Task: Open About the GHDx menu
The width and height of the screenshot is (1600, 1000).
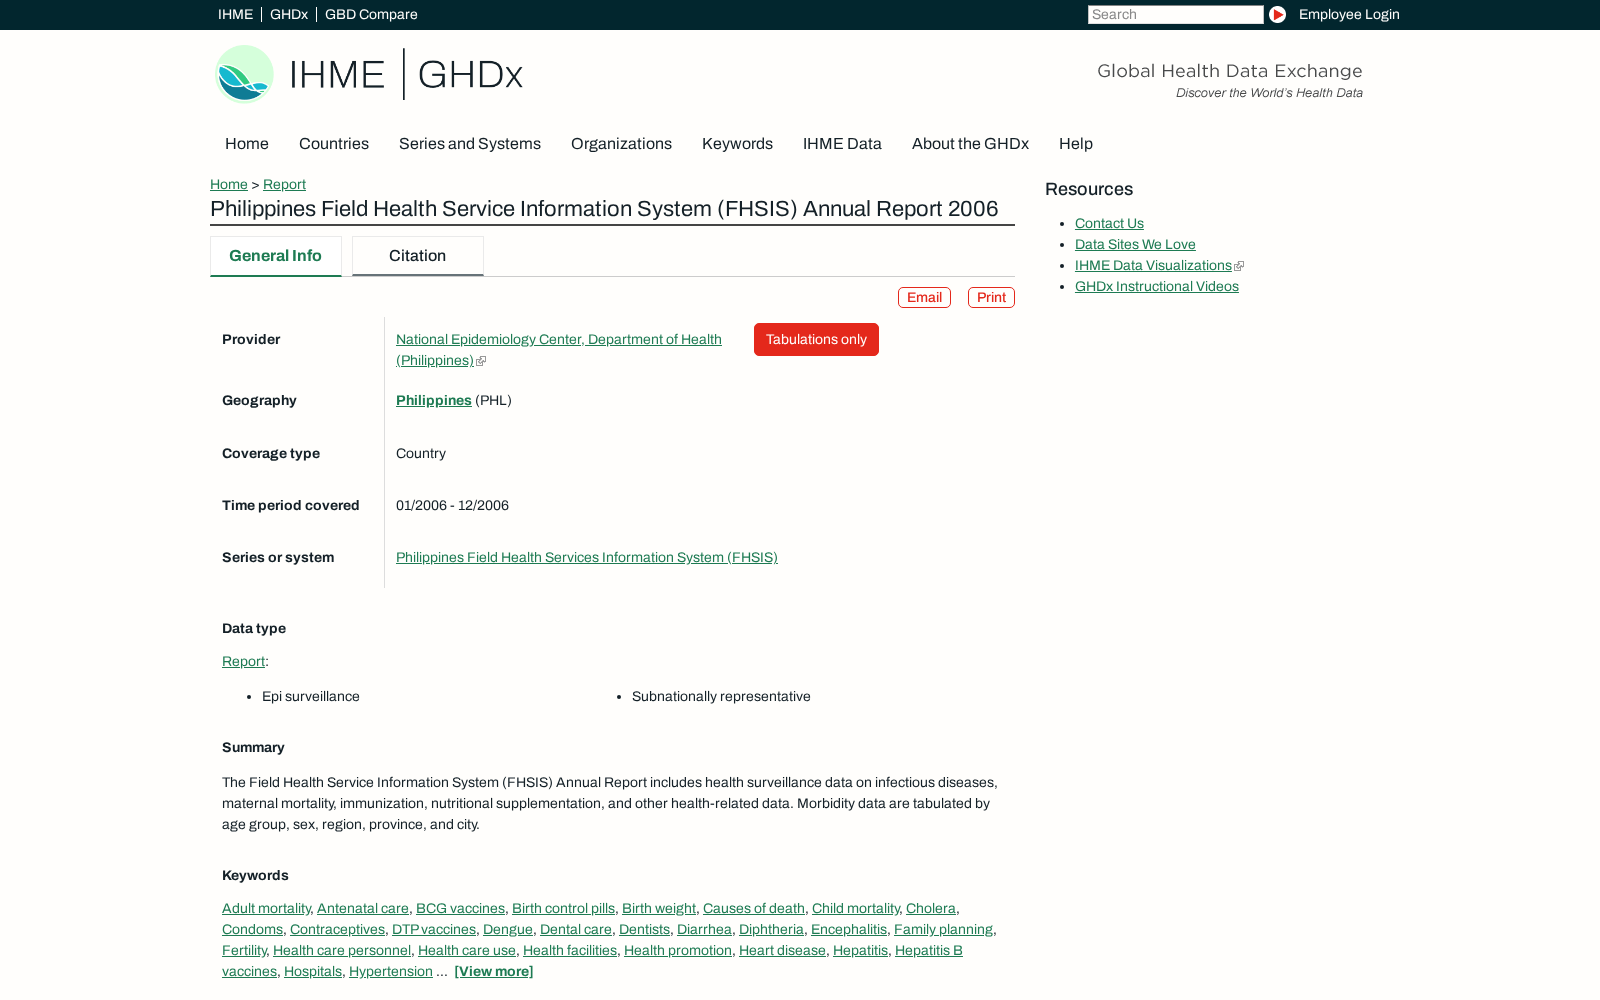Action: tap(970, 144)
